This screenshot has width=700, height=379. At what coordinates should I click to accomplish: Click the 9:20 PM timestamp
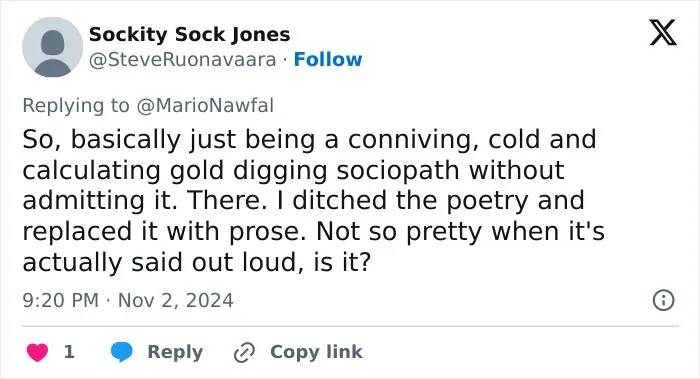[x=60, y=300]
